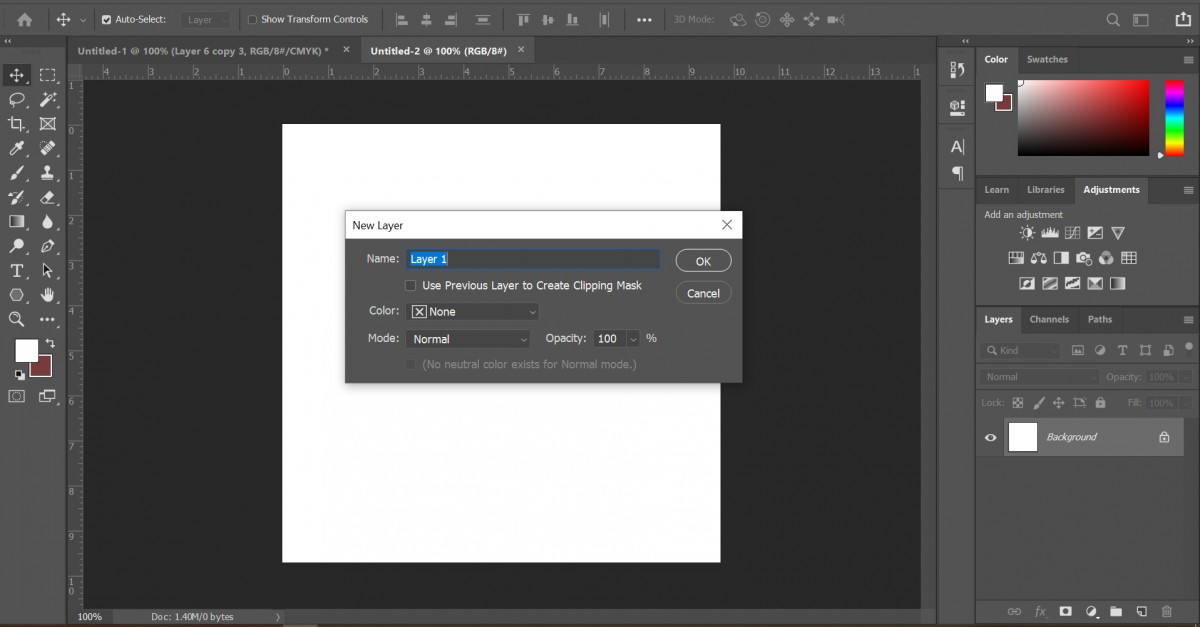The height and width of the screenshot is (627, 1200).
Task: Select the Hand tool
Action: point(48,295)
